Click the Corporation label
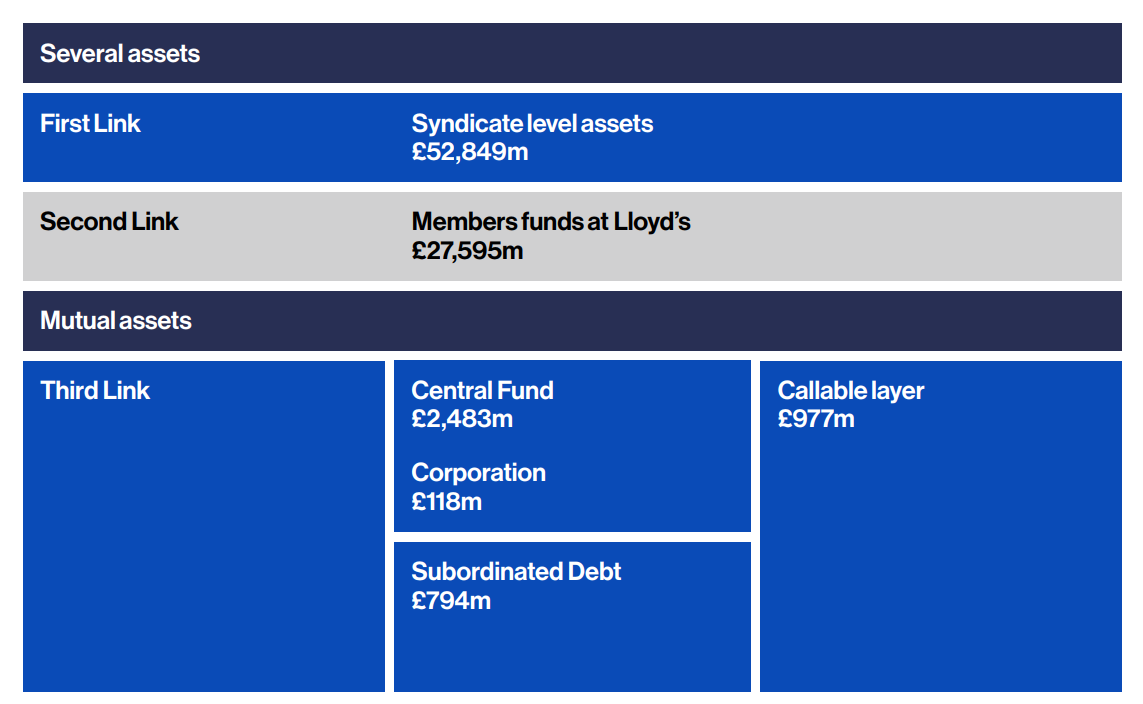Screen dimensions: 1143x704 tap(478, 473)
